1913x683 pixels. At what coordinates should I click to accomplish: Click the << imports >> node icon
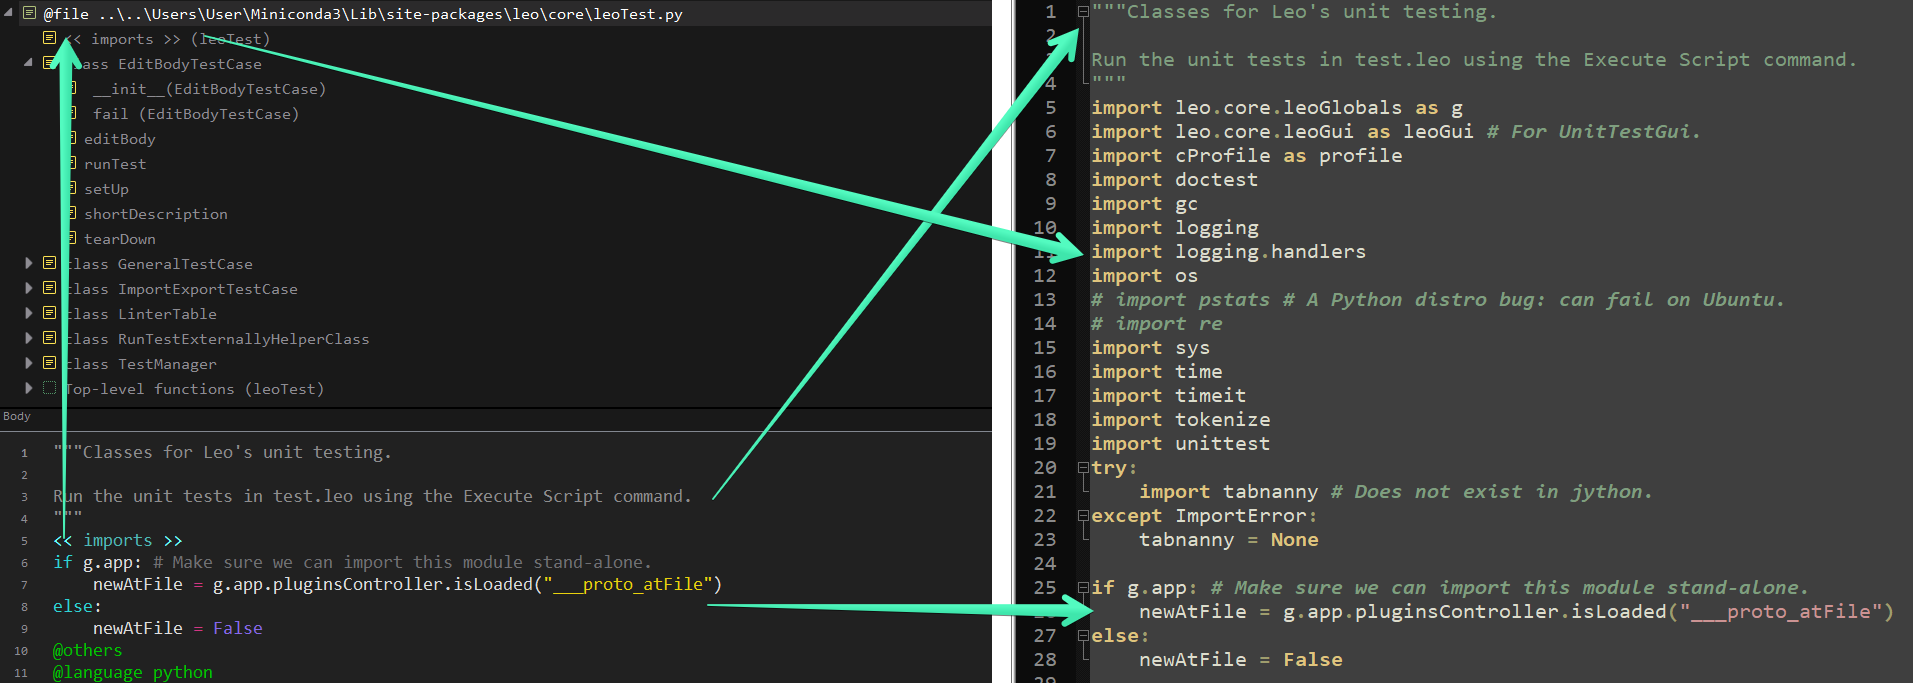tap(49, 38)
